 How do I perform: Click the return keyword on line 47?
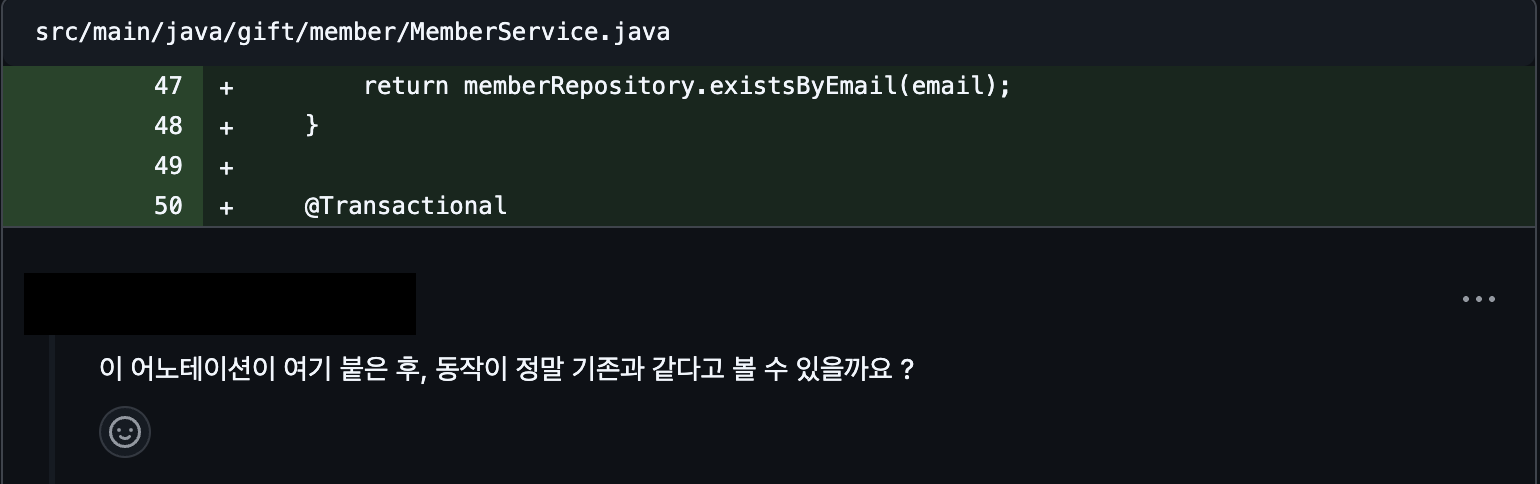point(406,86)
